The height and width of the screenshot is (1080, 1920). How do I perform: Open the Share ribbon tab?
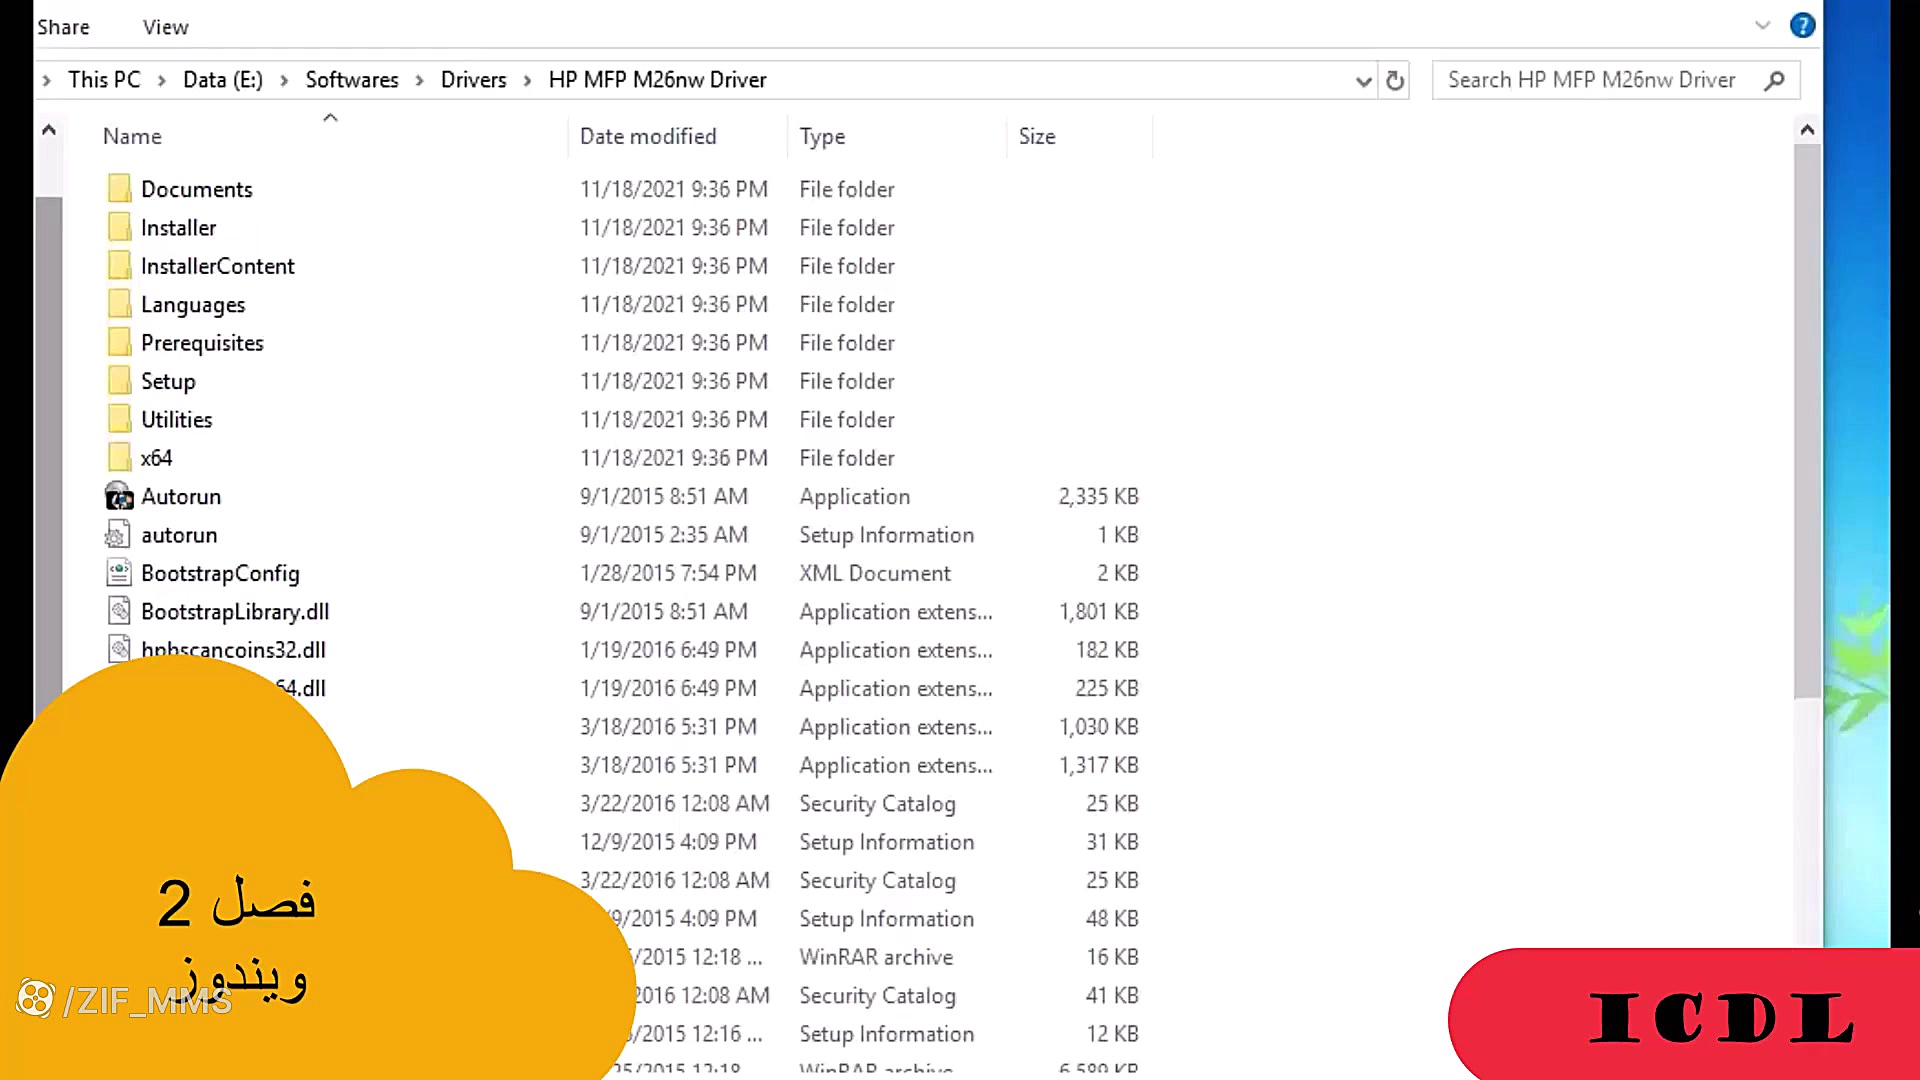click(63, 27)
